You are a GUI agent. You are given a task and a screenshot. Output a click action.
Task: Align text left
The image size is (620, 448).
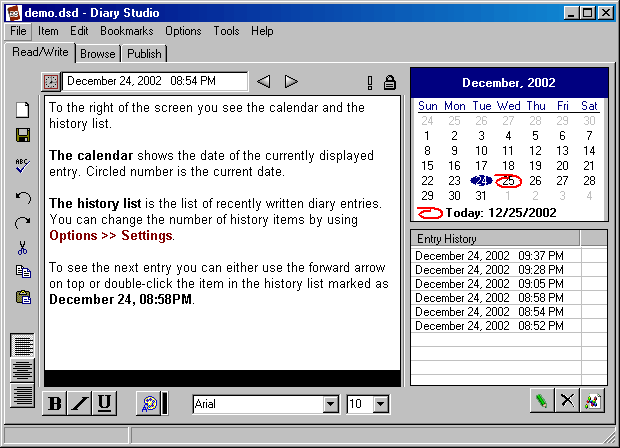coord(23,345)
